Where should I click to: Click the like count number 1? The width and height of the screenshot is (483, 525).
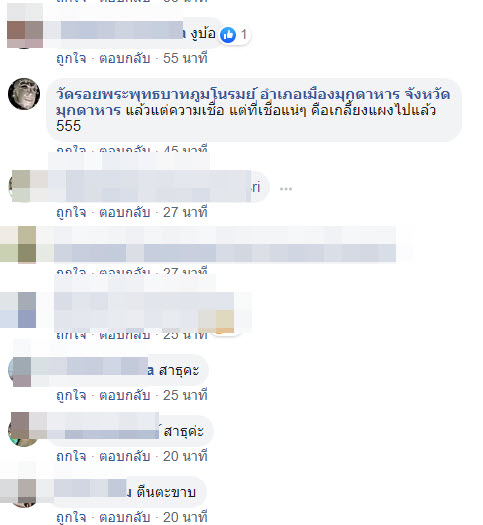[x=244, y=34]
